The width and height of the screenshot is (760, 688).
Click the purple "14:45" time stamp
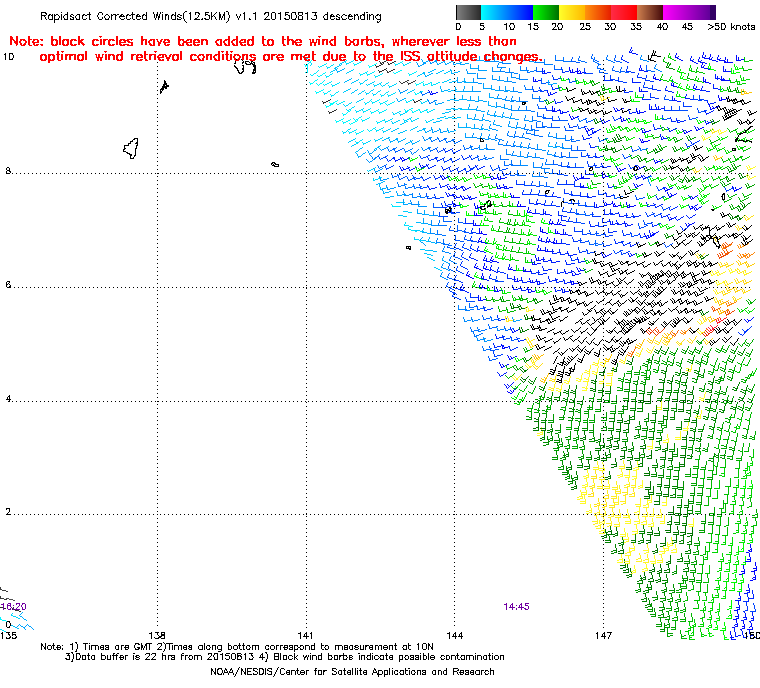(516, 607)
